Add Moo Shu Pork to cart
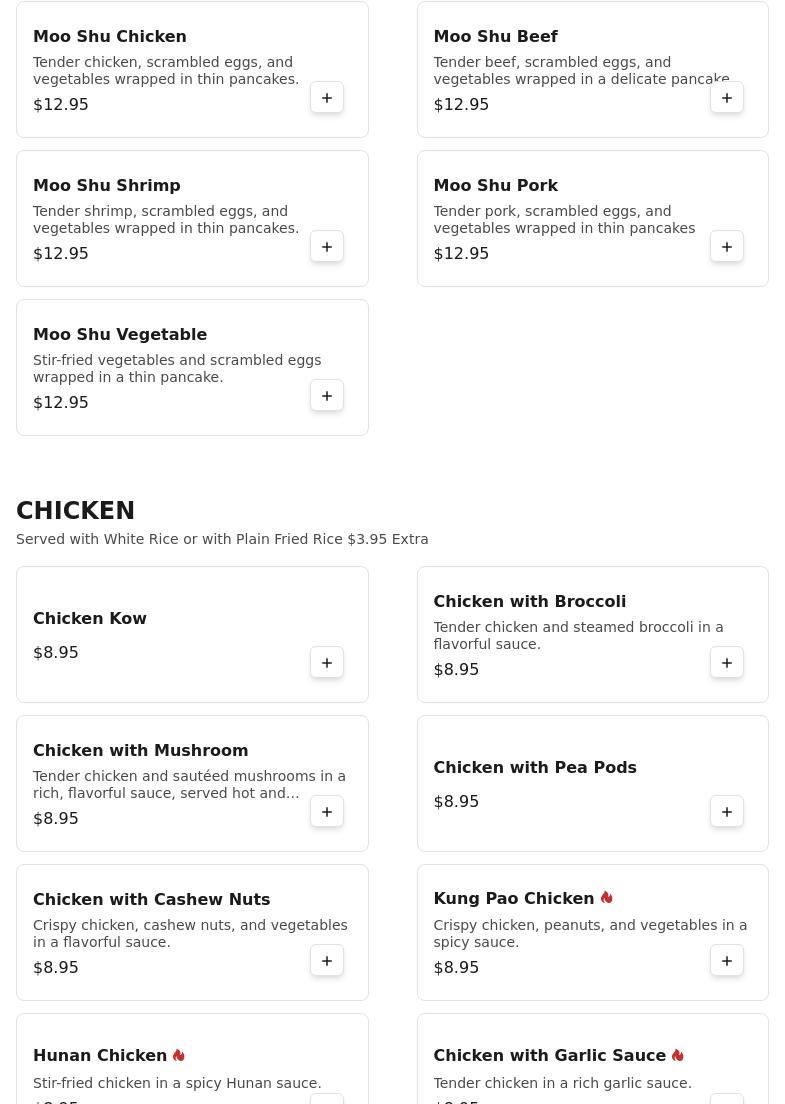 tap(727, 247)
